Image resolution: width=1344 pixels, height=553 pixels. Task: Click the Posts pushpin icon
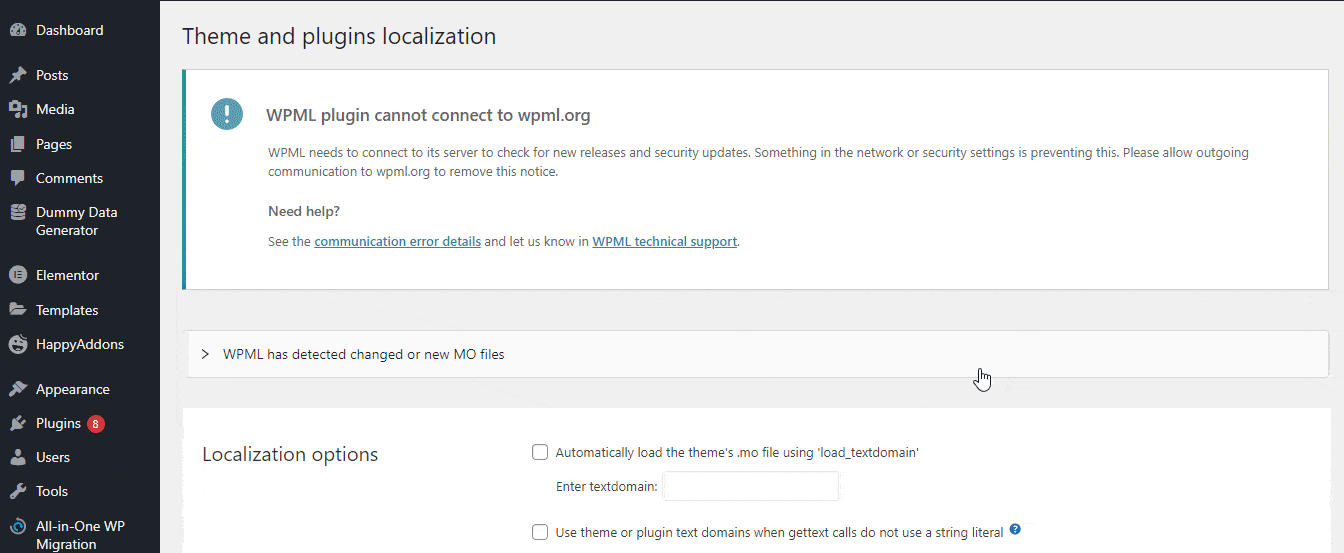17,76
